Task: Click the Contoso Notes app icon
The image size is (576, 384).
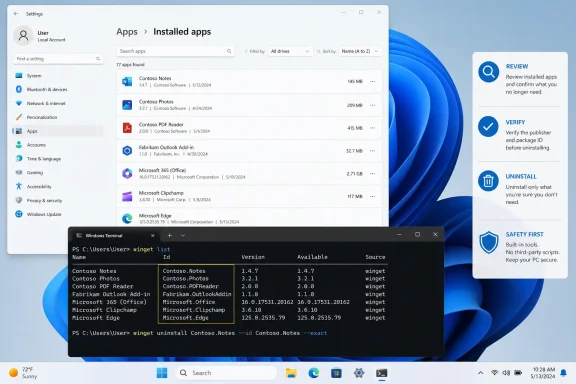Action: tap(127, 82)
